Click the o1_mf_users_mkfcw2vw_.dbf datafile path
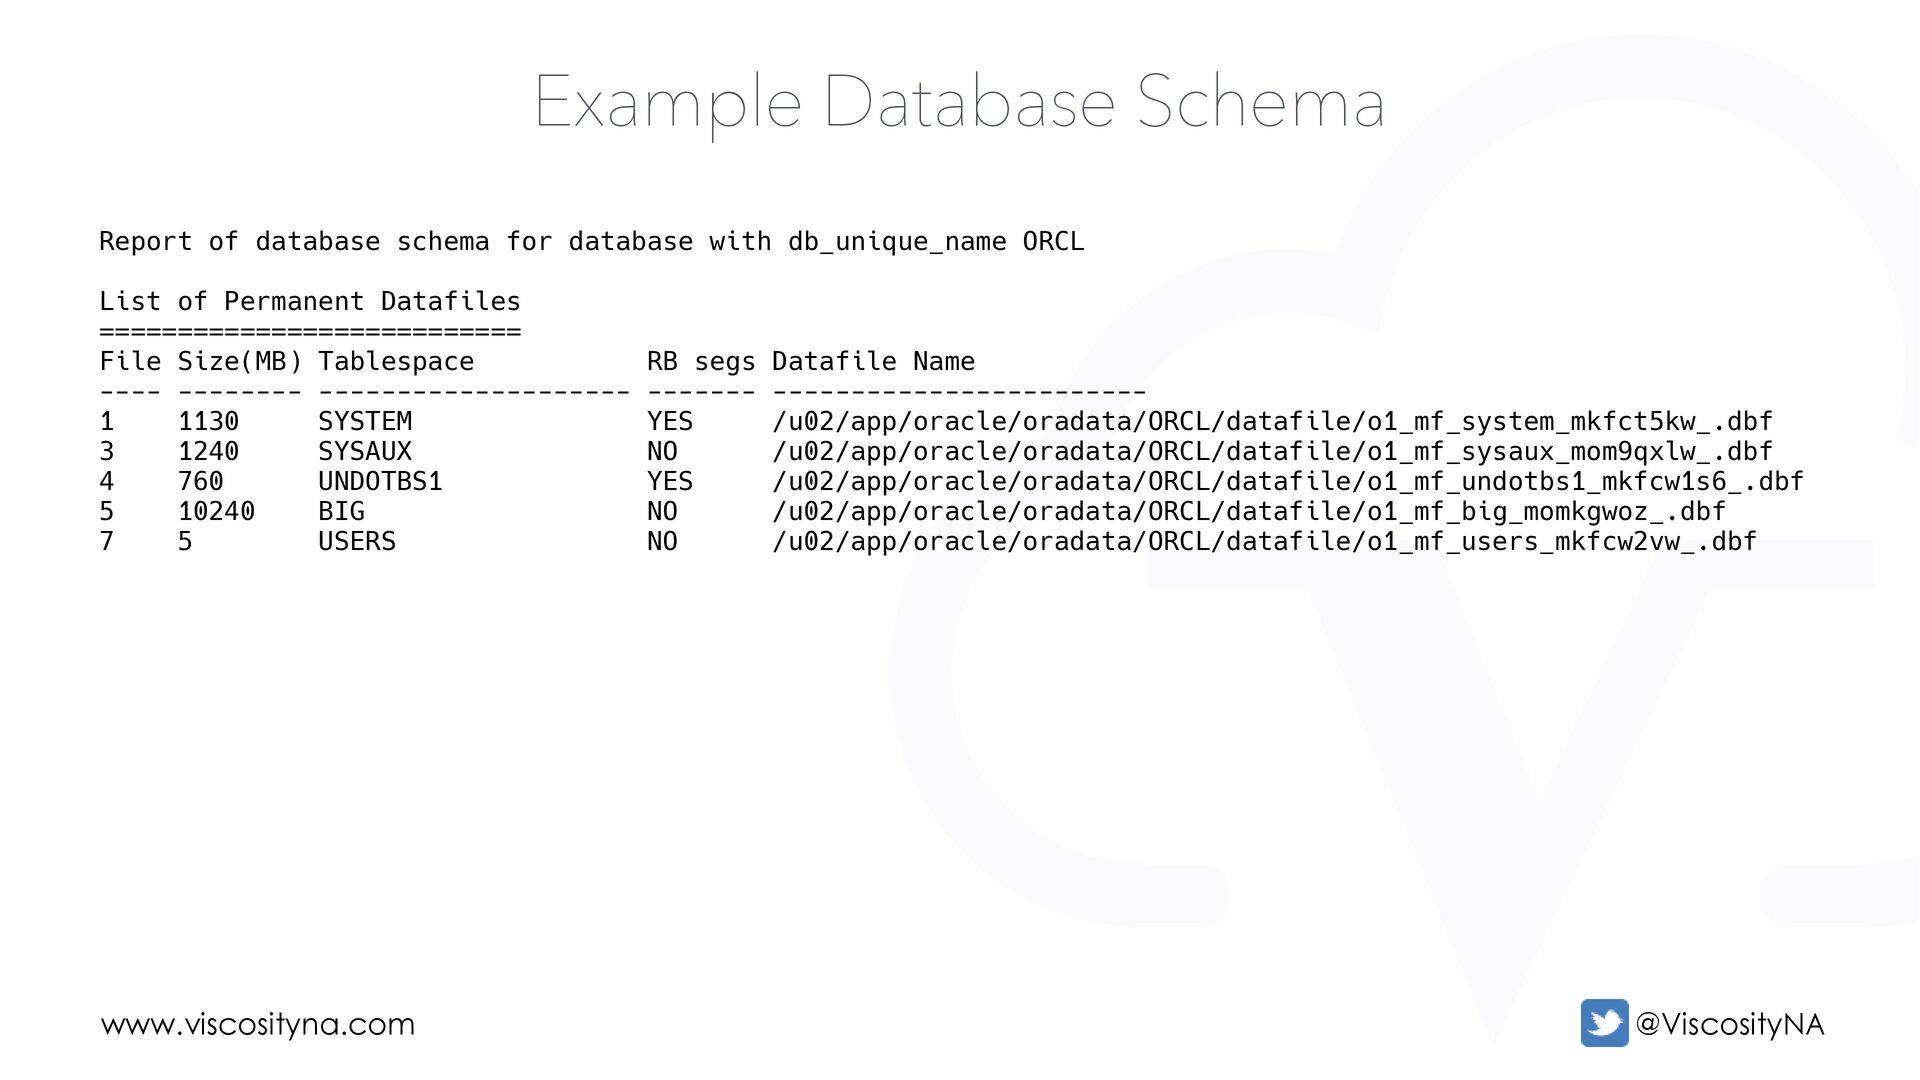 1265,542
